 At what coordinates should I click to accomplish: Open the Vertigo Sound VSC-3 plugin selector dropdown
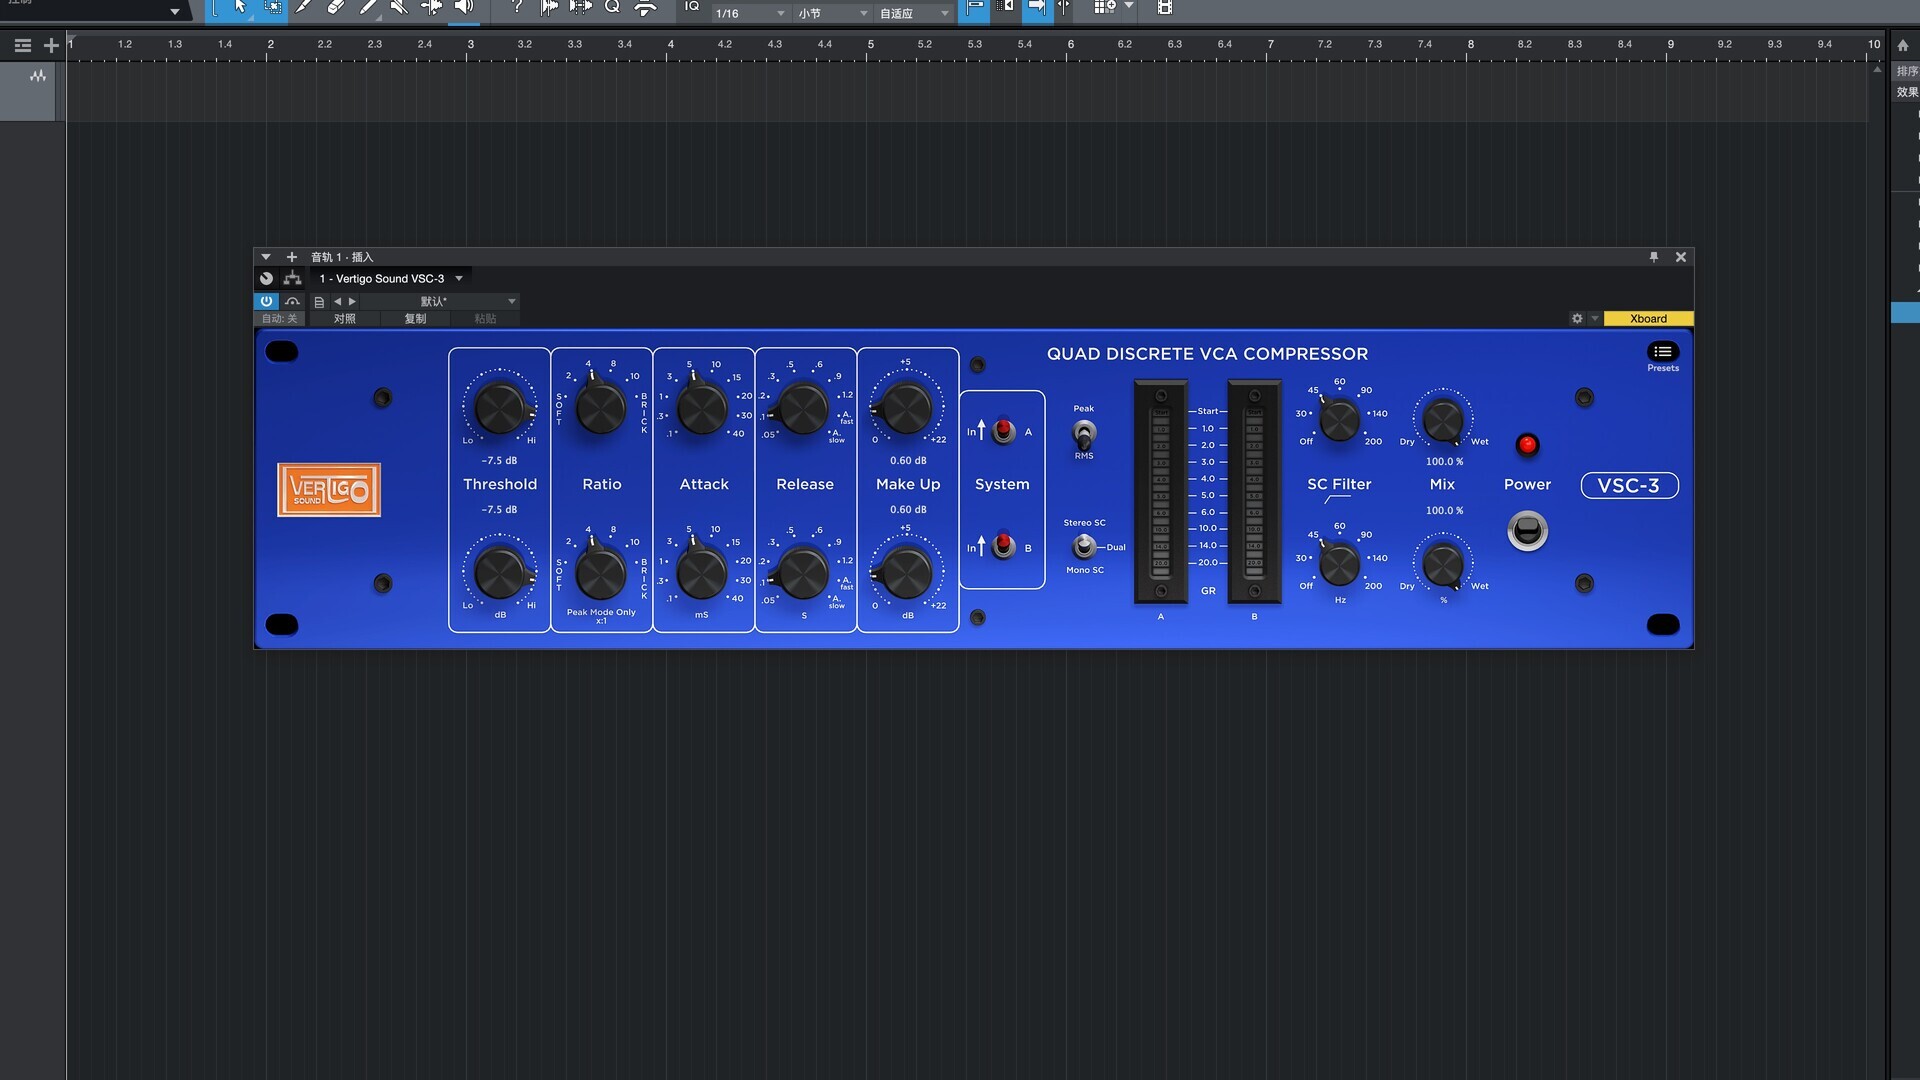(390, 279)
